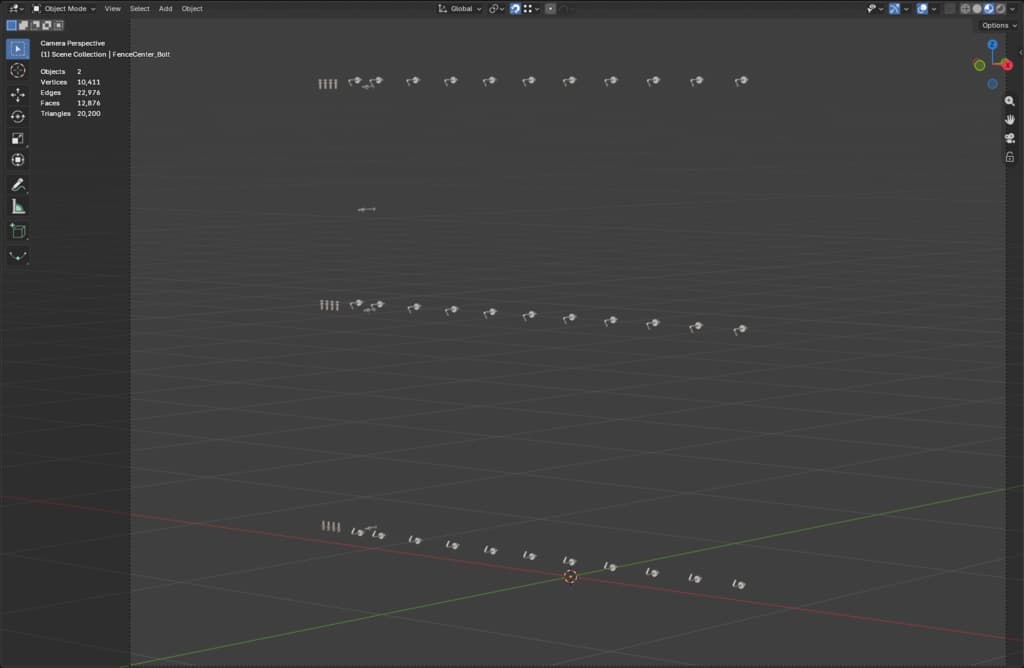This screenshot has height=668, width=1024.
Task: Activate the Measure tool
Action: click(18, 207)
